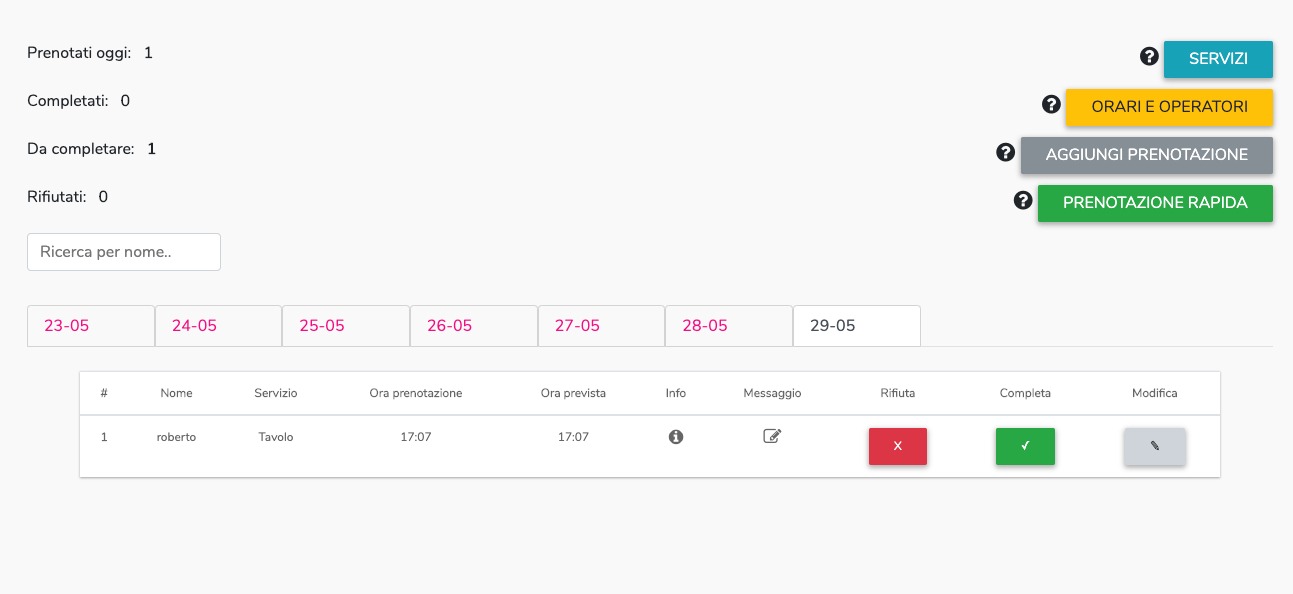Open the 25-05 date tab

pos(346,326)
